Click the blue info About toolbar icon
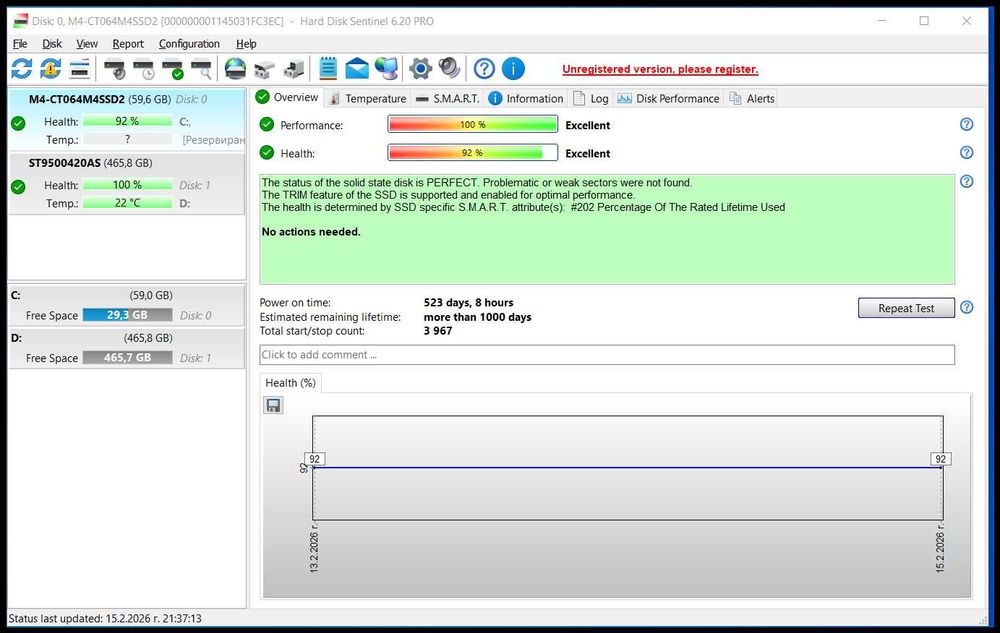The height and width of the screenshot is (633, 1000). (513, 69)
